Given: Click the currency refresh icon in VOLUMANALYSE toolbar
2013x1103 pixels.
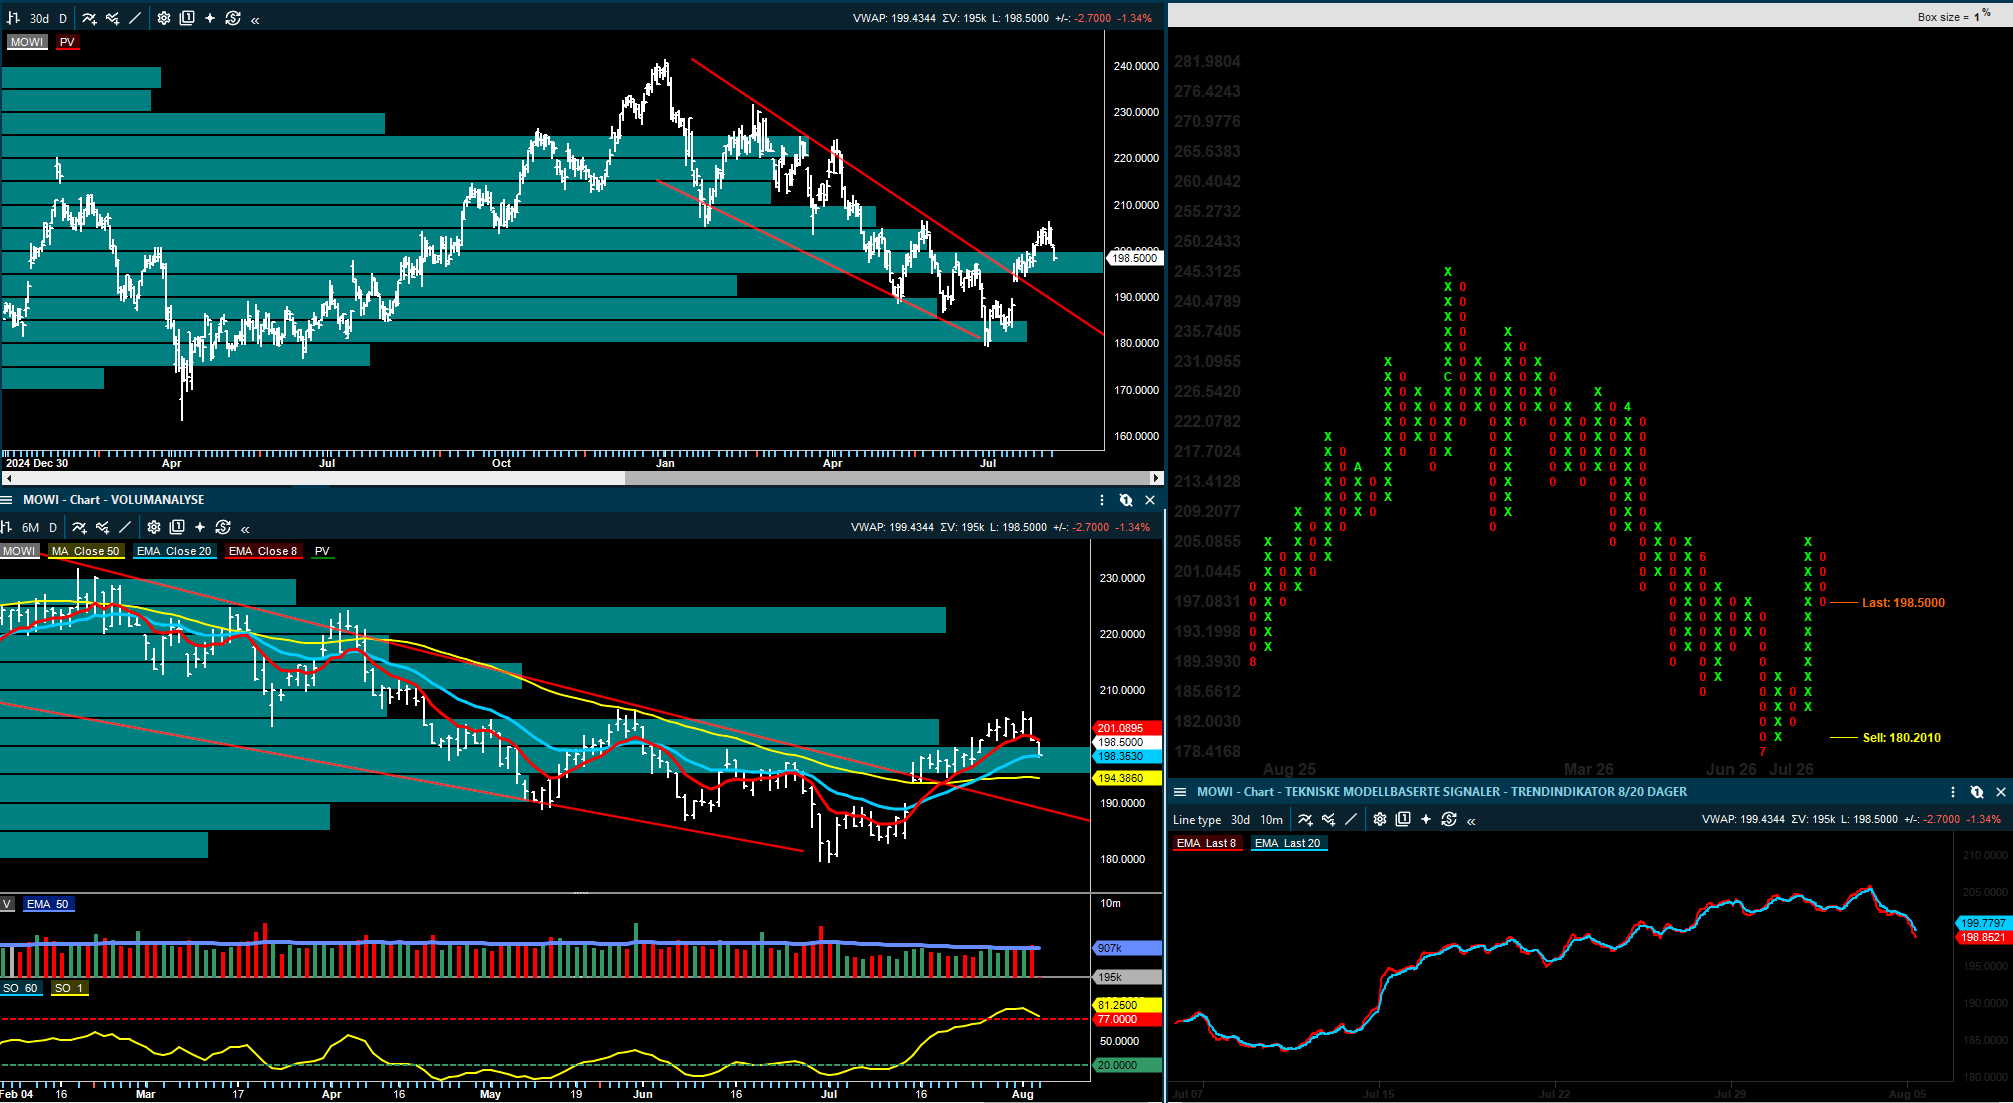Looking at the screenshot, I should [x=223, y=527].
